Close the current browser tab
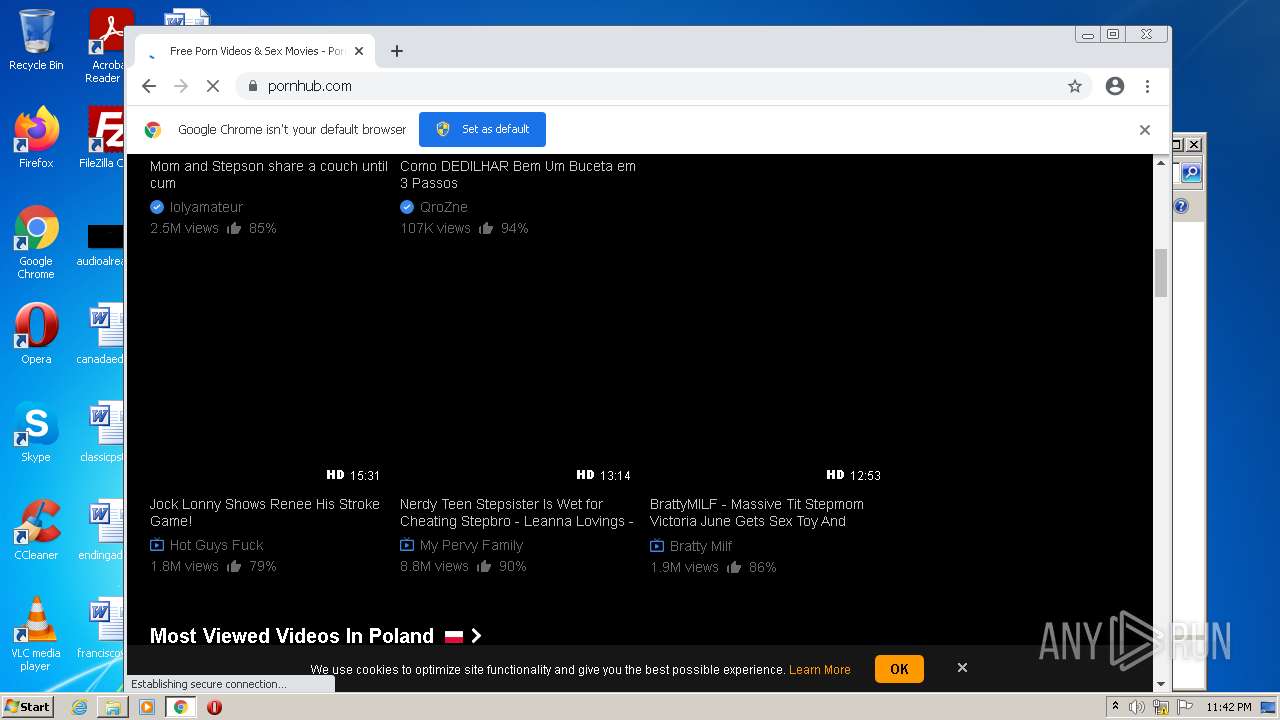Viewport: 1280px width, 720px height. tap(359, 51)
